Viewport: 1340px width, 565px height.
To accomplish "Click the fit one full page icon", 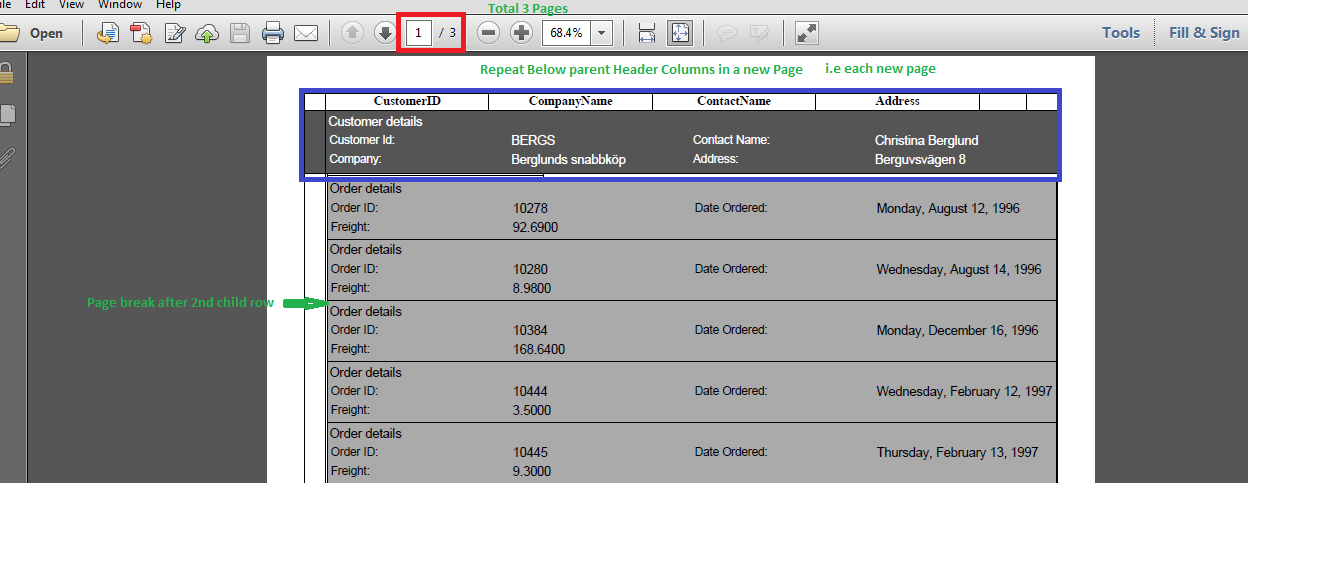I will click(680, 33).
